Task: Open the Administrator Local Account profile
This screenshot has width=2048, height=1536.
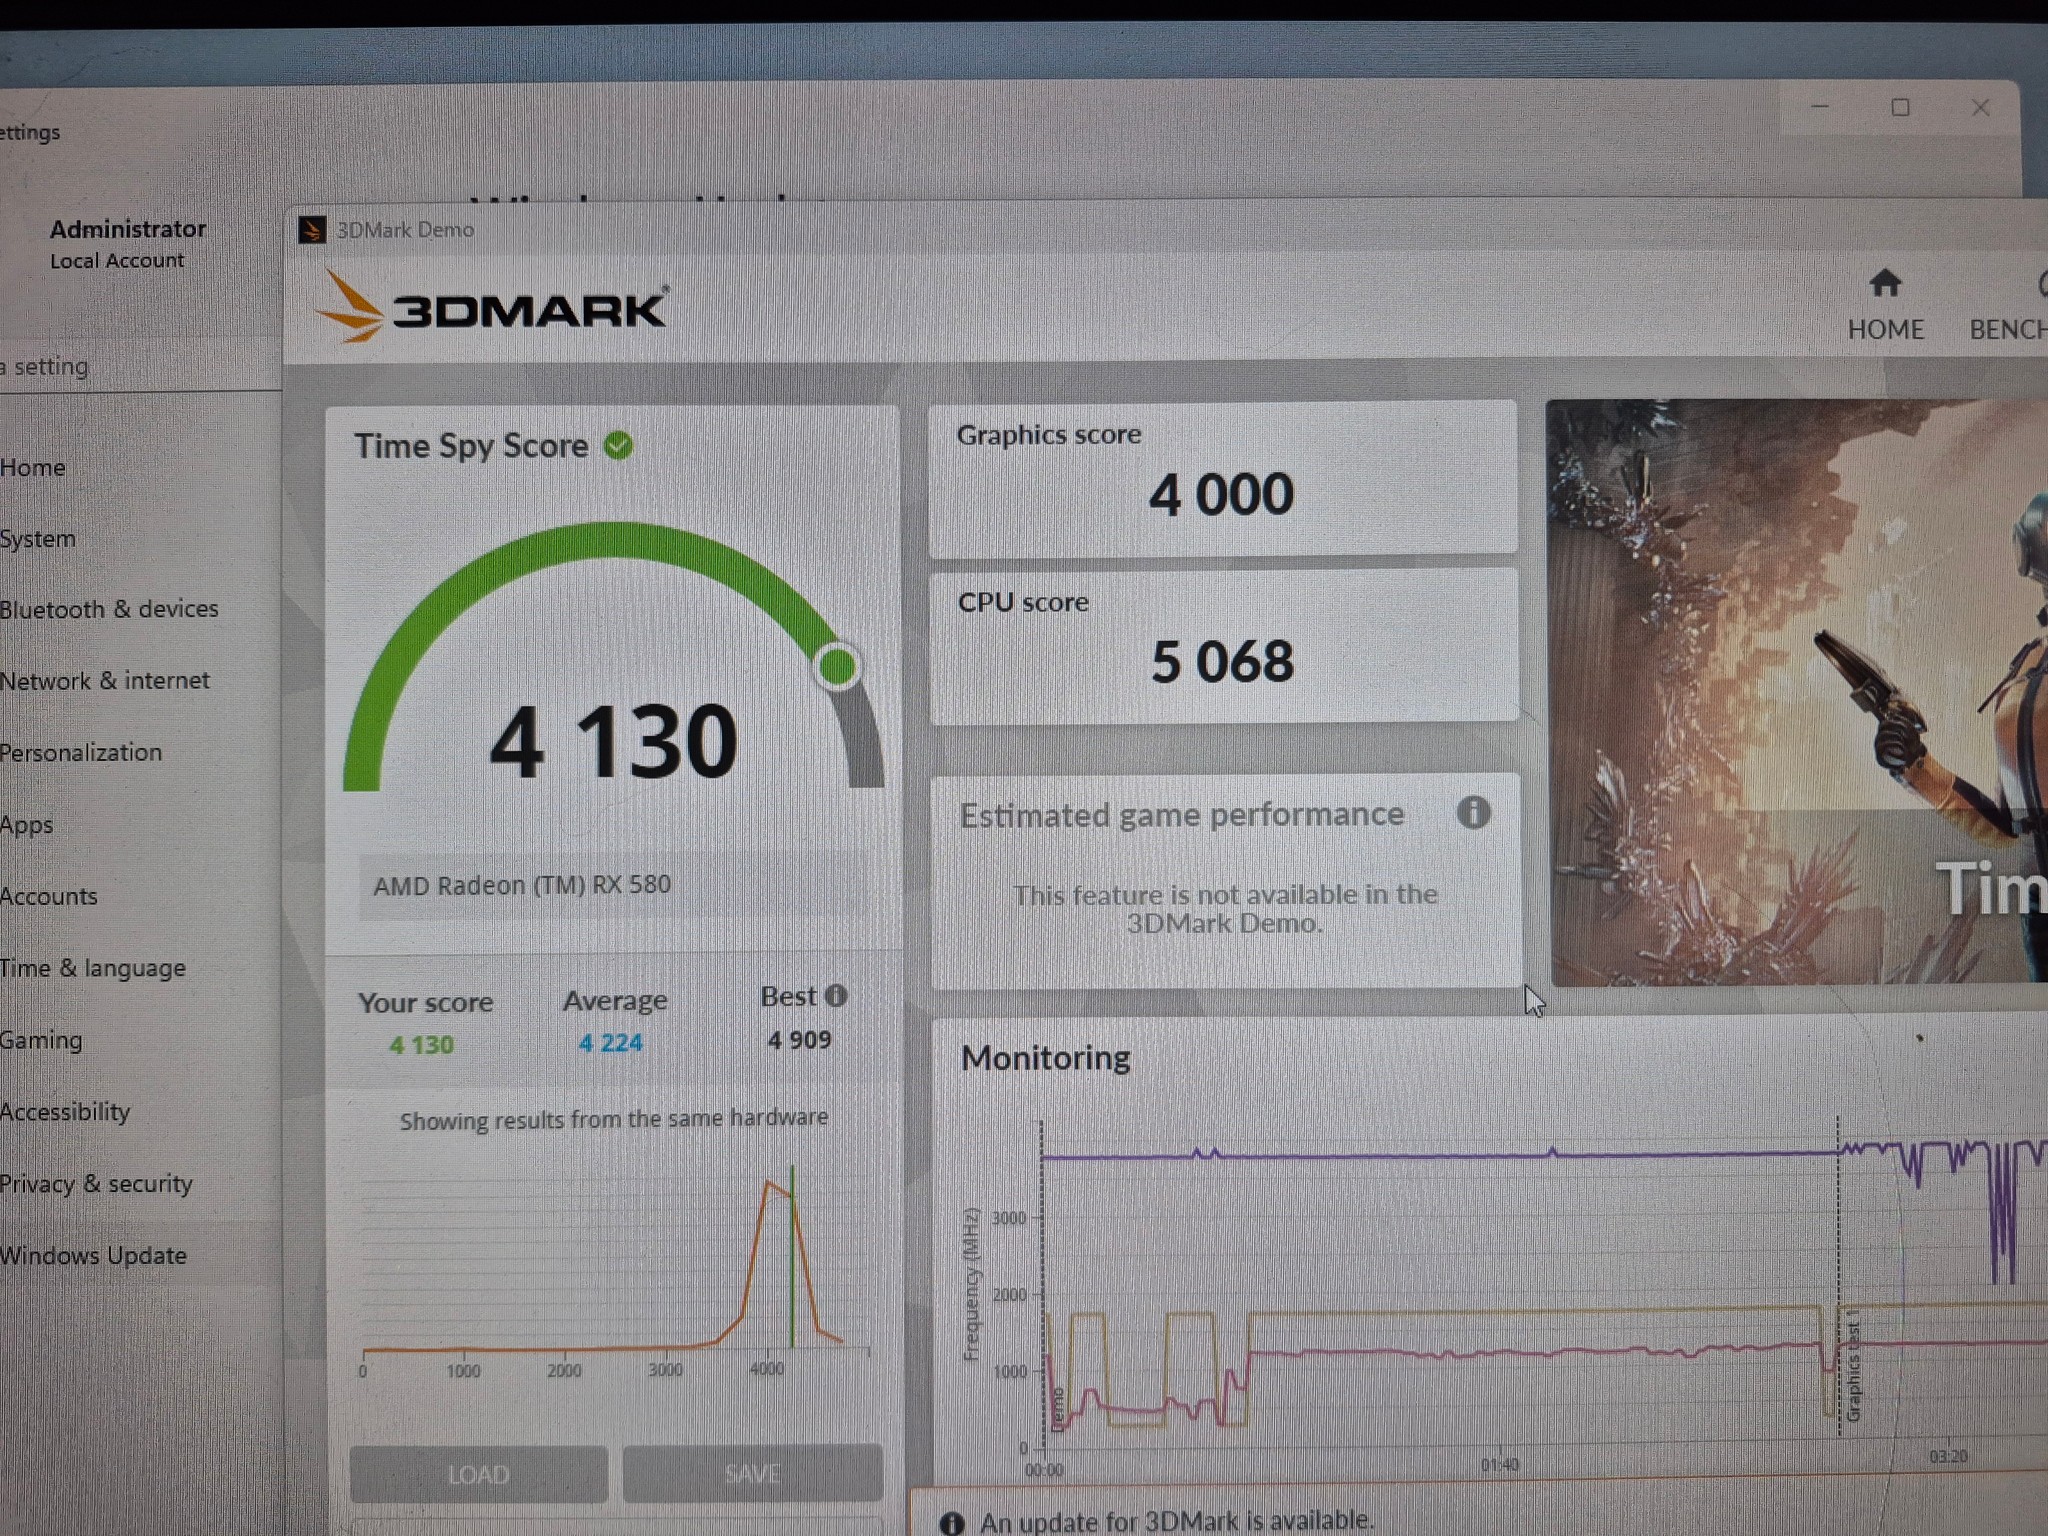Action: point(128,244)
